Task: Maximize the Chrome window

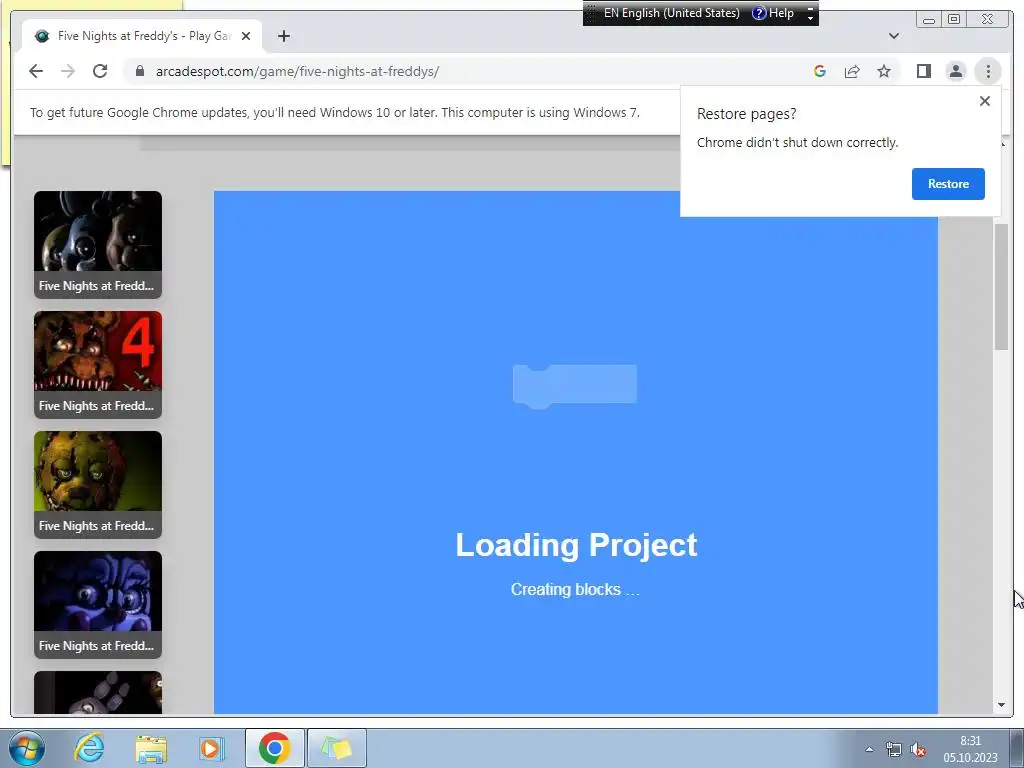Action: click(953, 20)
